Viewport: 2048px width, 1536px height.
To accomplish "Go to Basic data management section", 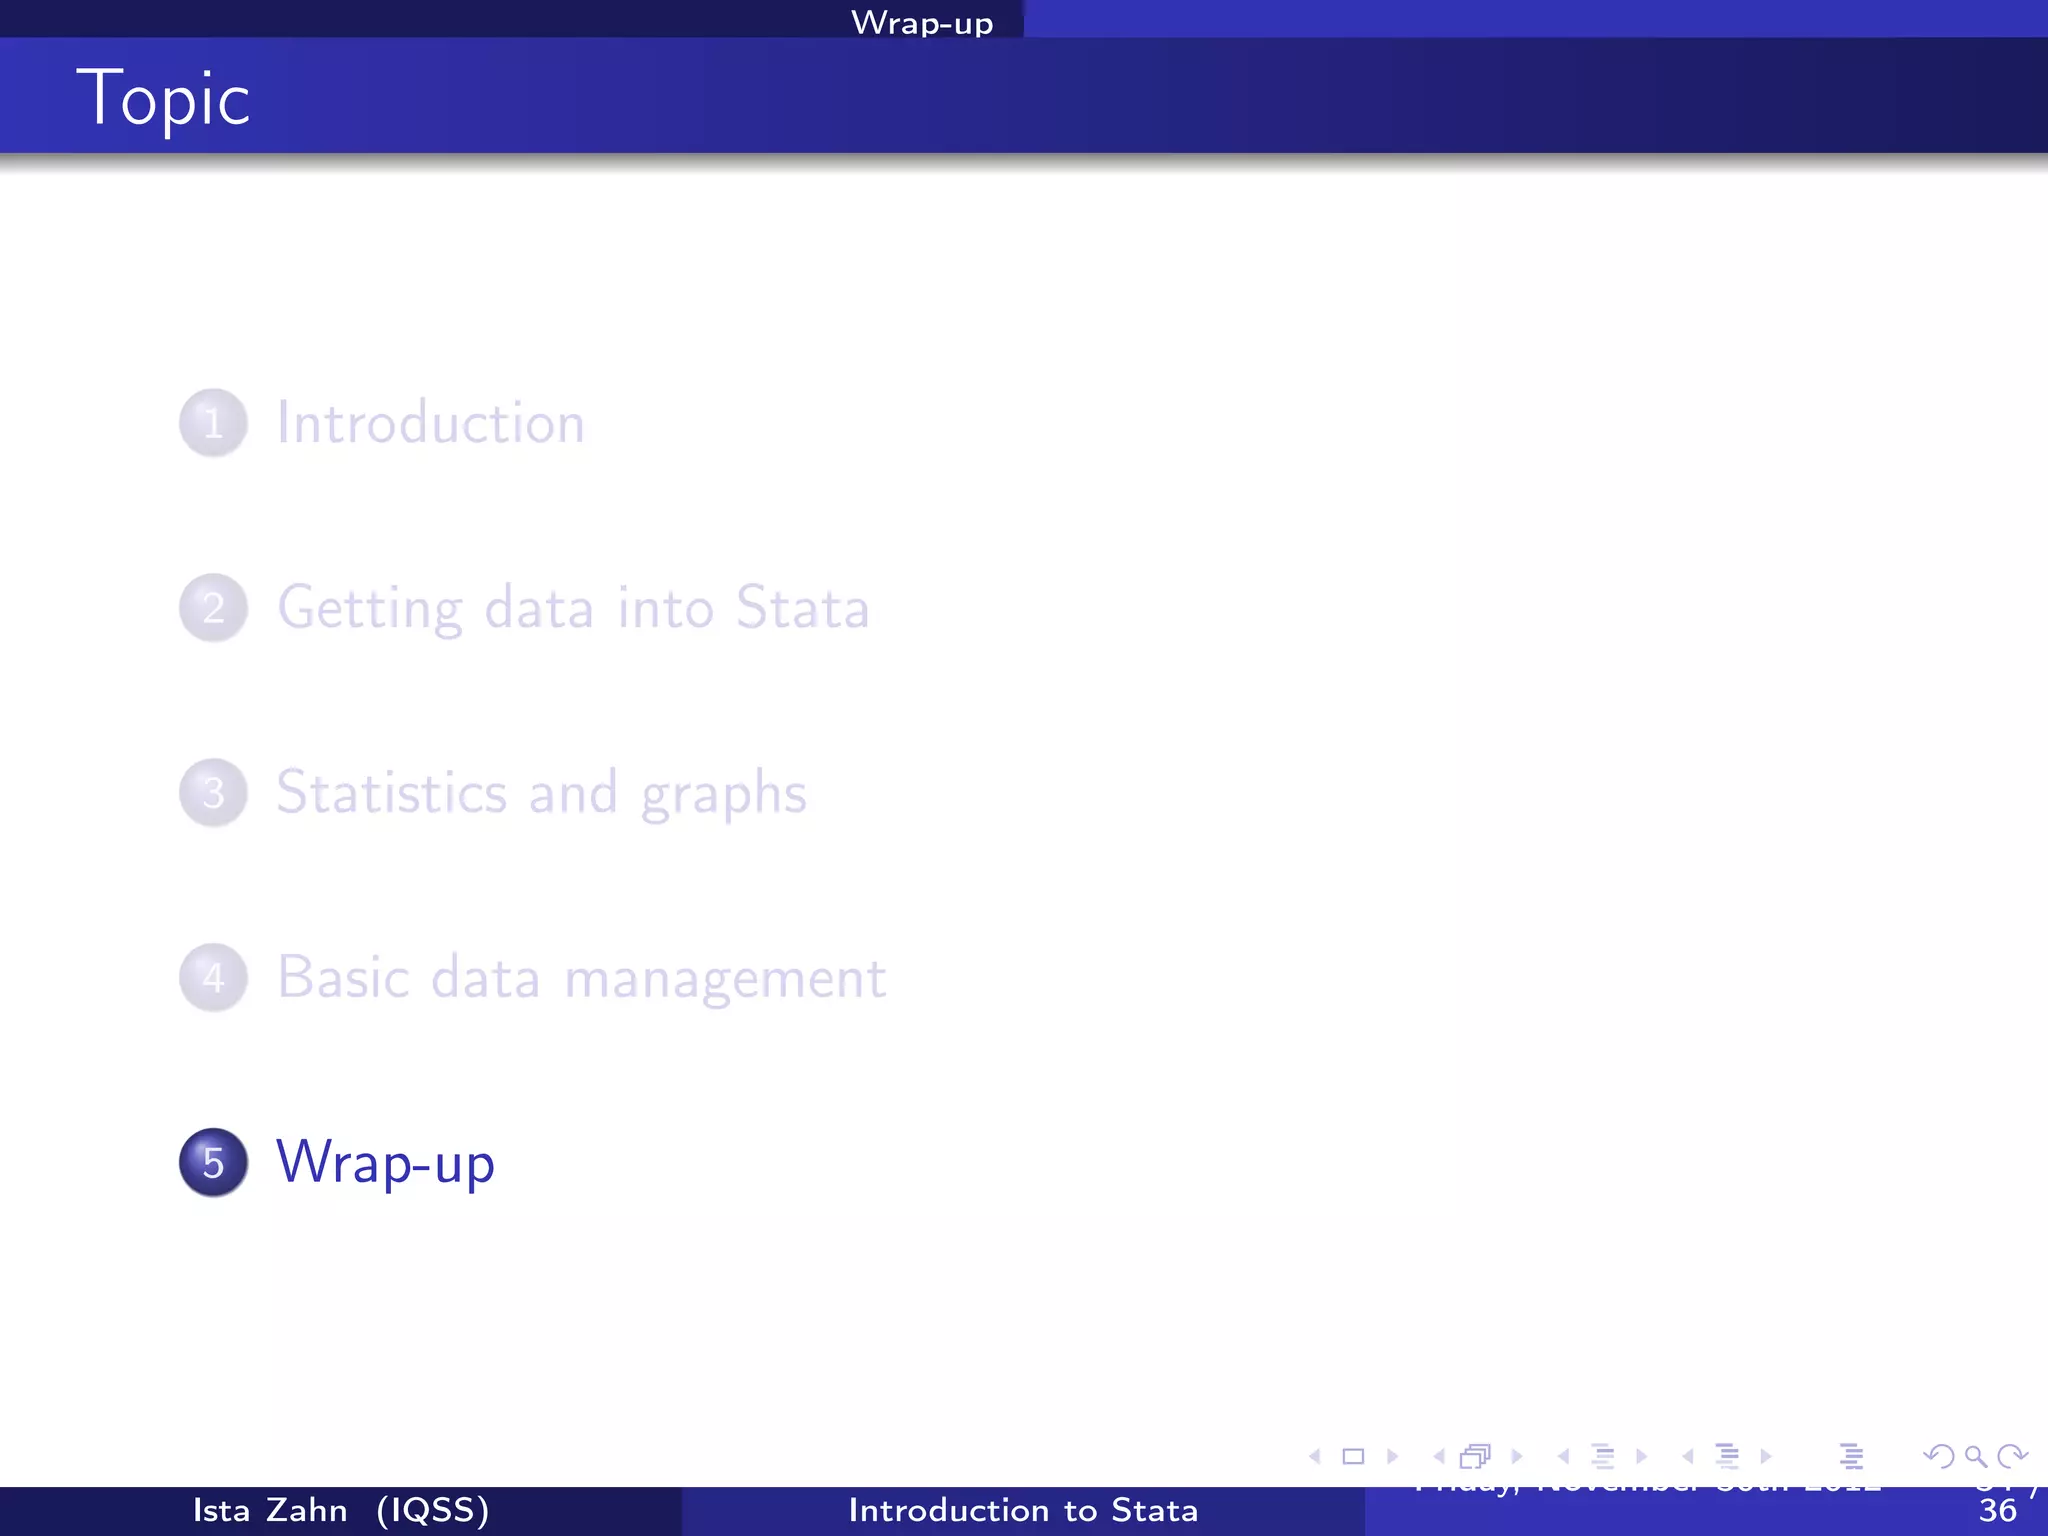I will click(x=581, y=978).
